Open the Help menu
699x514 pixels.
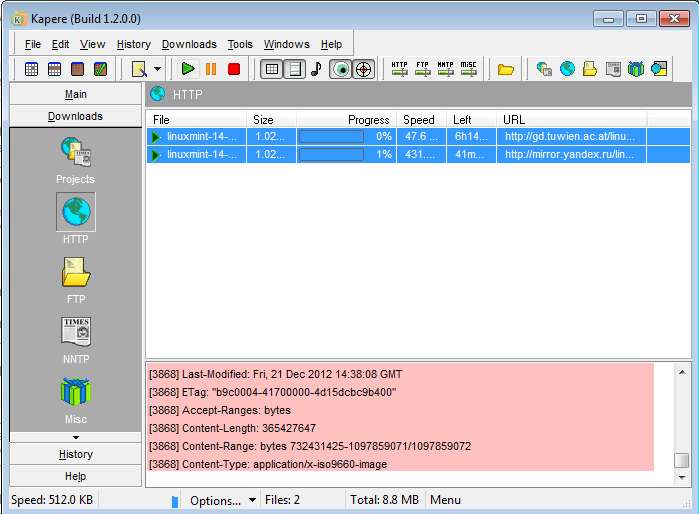pyautogui.click(x=331, y=44)
